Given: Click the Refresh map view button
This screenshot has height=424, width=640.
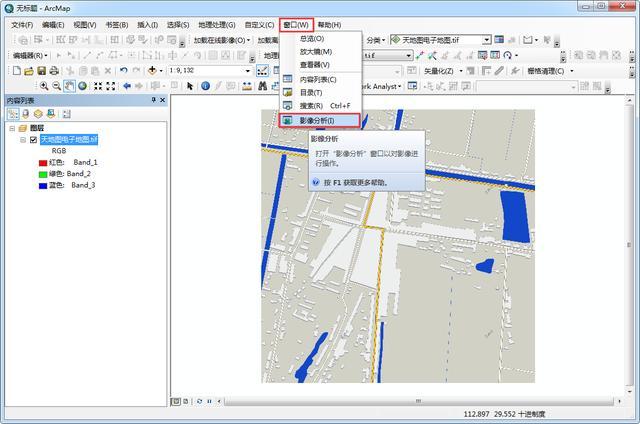Looking at the screenshot, I should click(x=199, y=401).
